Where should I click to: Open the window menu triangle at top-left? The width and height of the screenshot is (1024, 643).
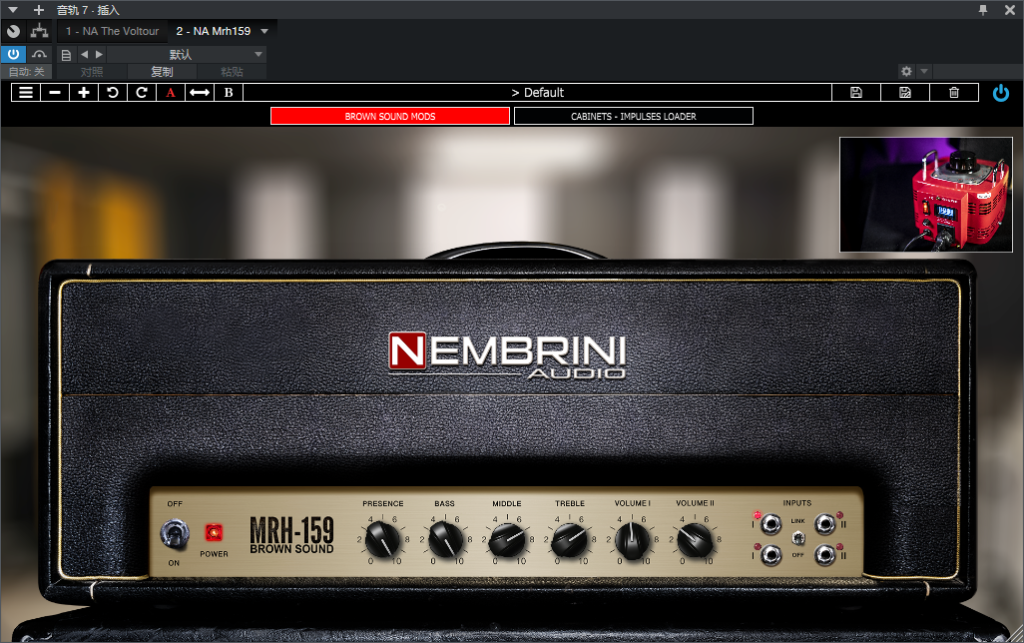point(12,10)
